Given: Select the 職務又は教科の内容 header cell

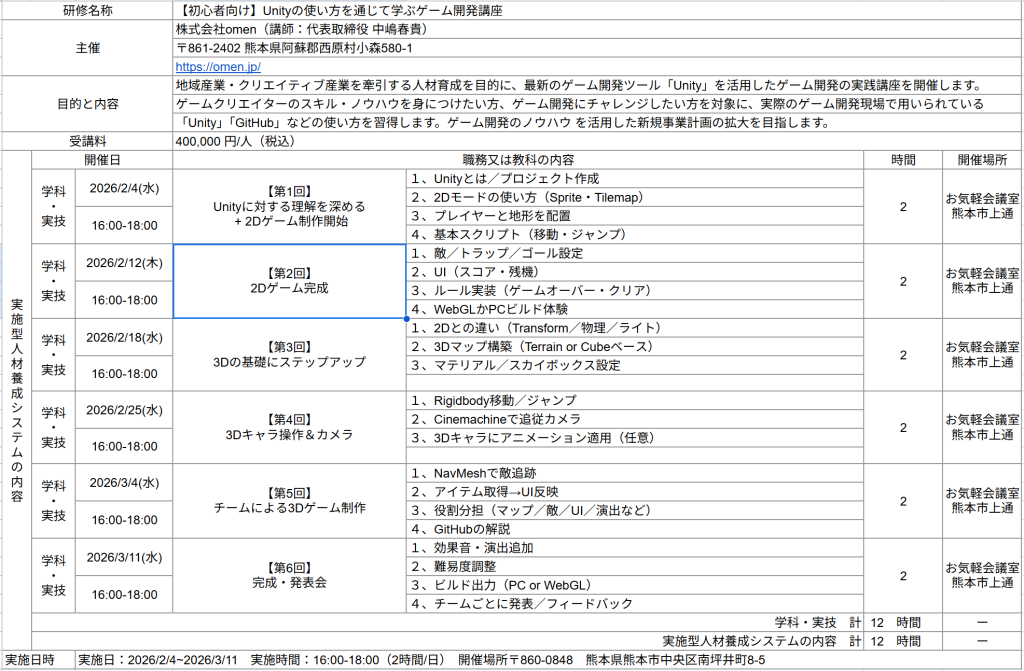Looking at the screenshot, I should click(x=518, y=160).
